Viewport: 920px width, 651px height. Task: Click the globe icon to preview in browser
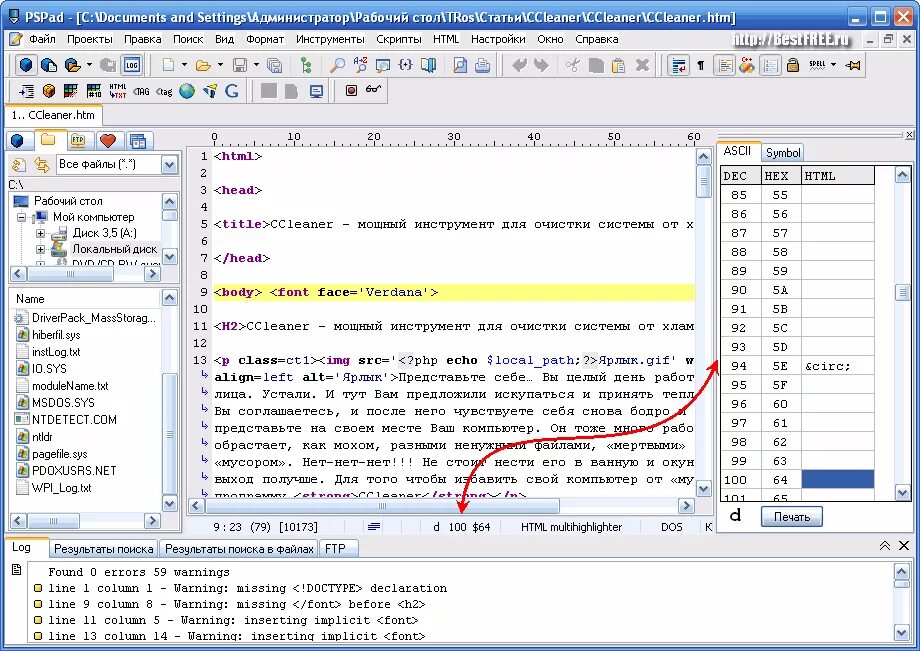pyautogui.click(x=185, y=90)
